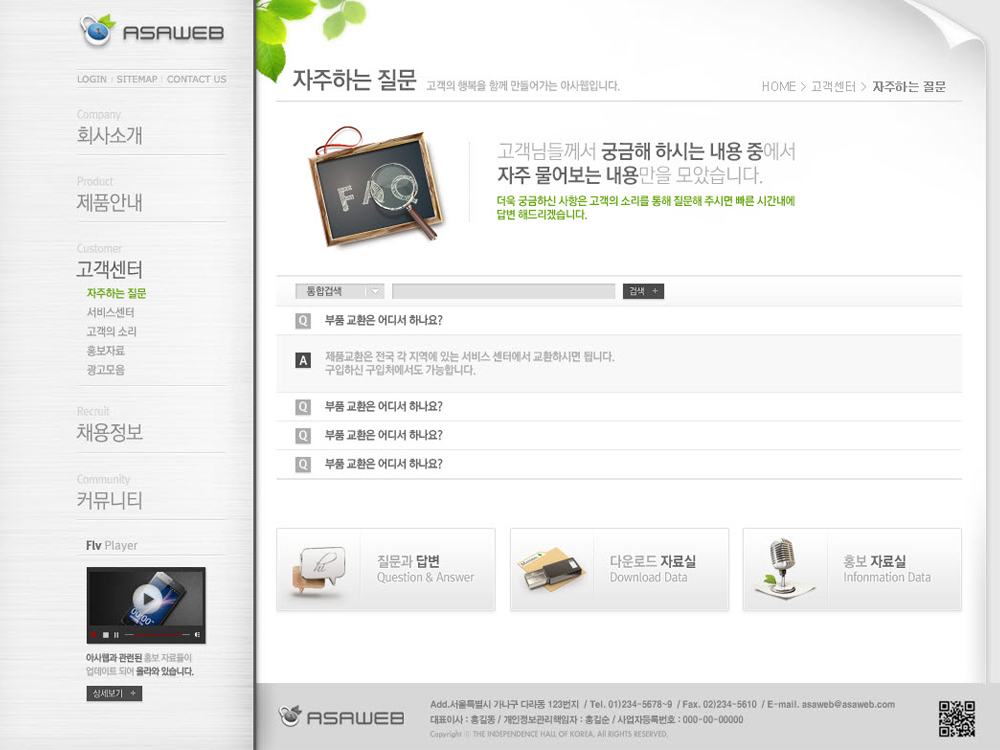Pause the Flv Player video
The width and height of the screenshot is (1000, 750).
(x=116, y=635)
